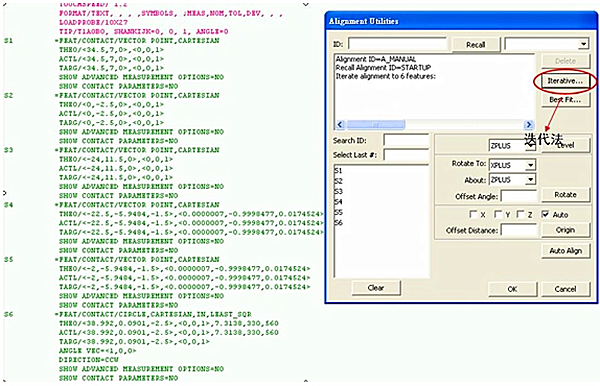Uncheck the Auto checkbox
600x386 pixels.
coord(545,214)
